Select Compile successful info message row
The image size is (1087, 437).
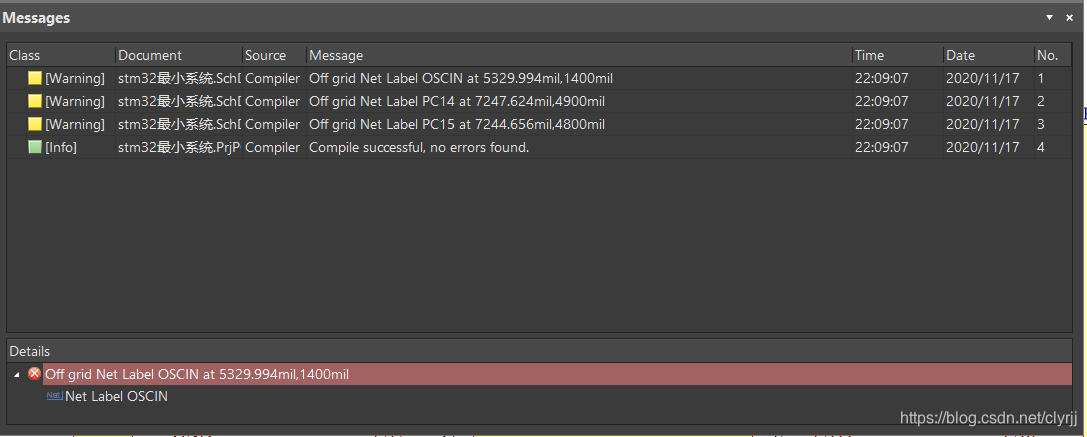(418, 147)
